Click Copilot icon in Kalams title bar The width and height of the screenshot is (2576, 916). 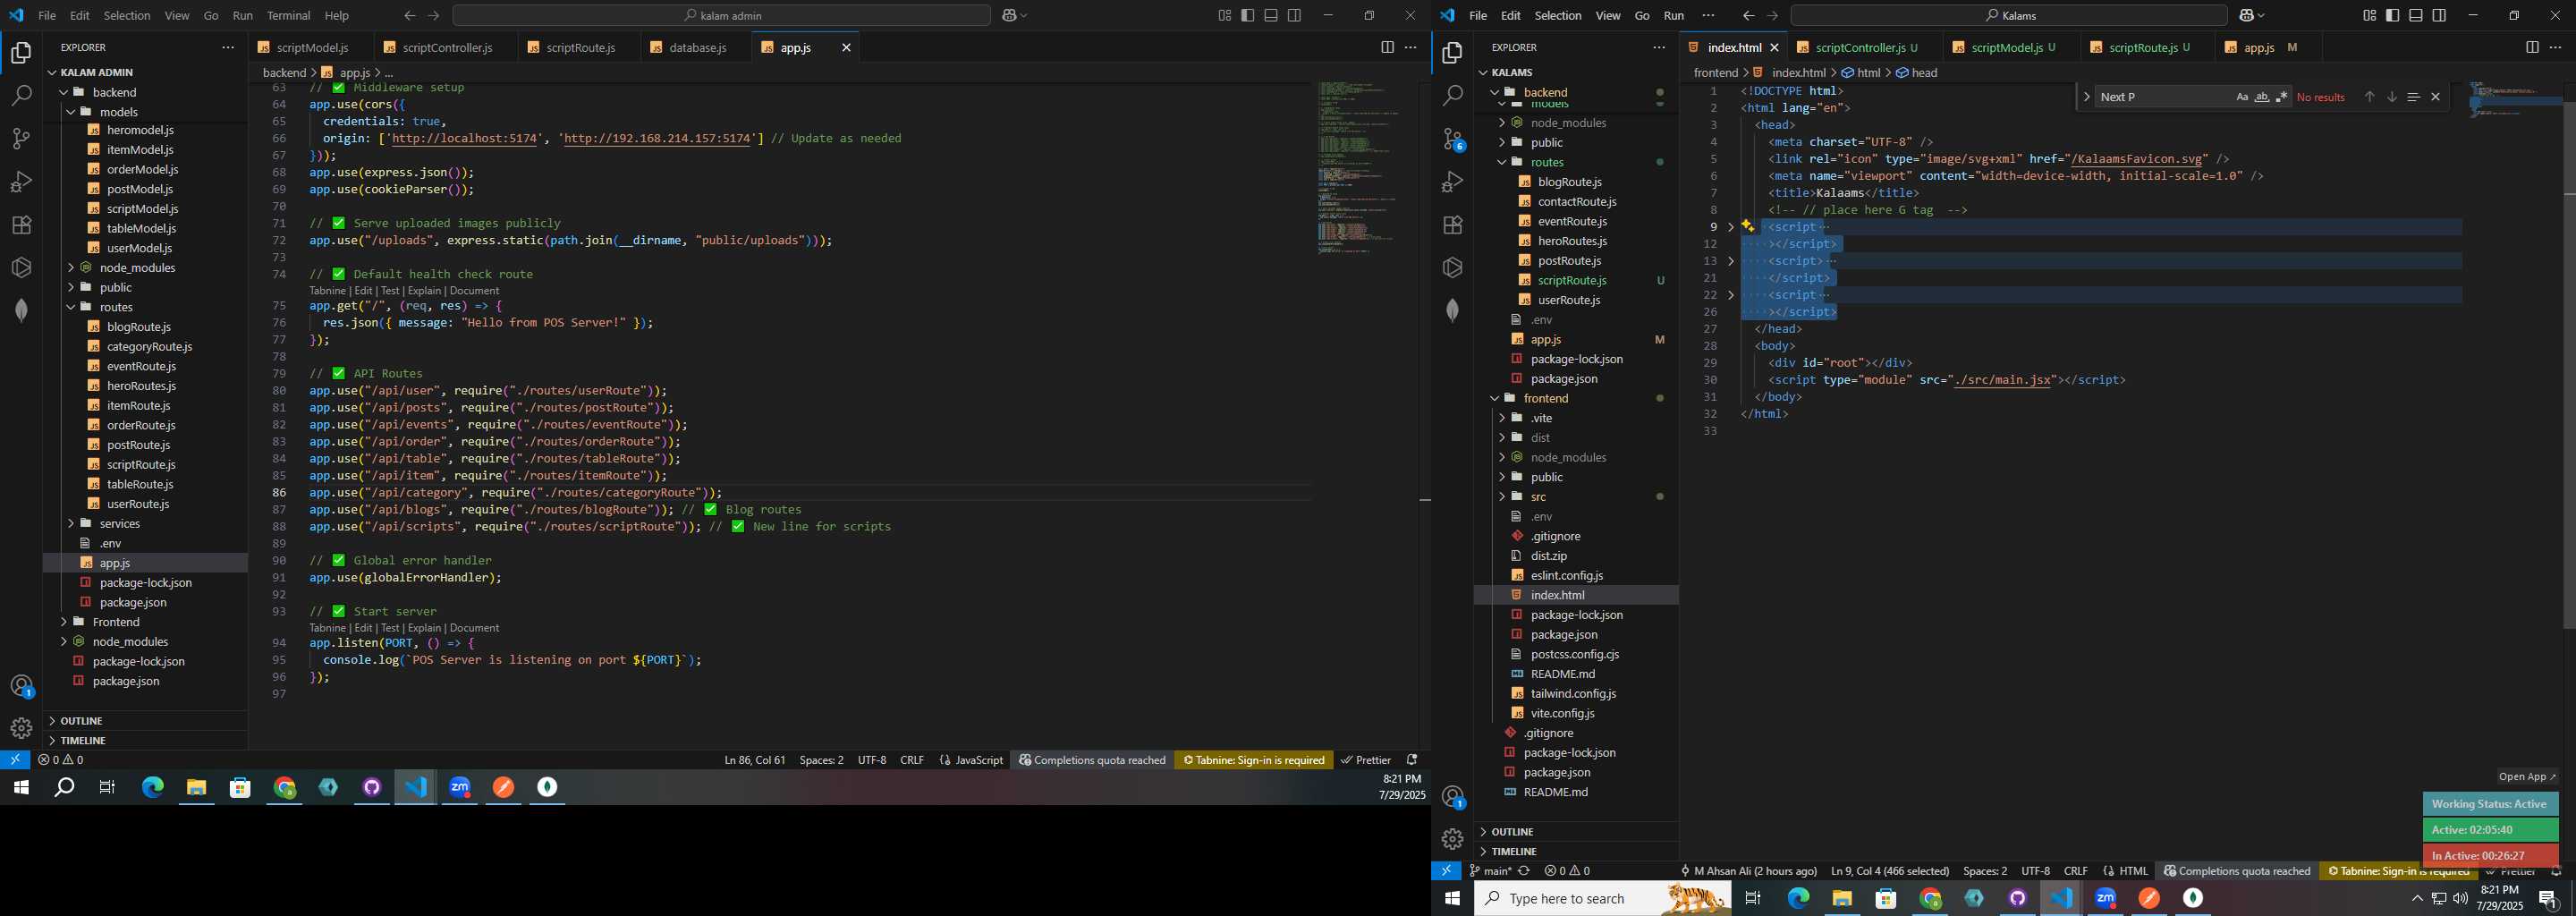(2247, 15)
